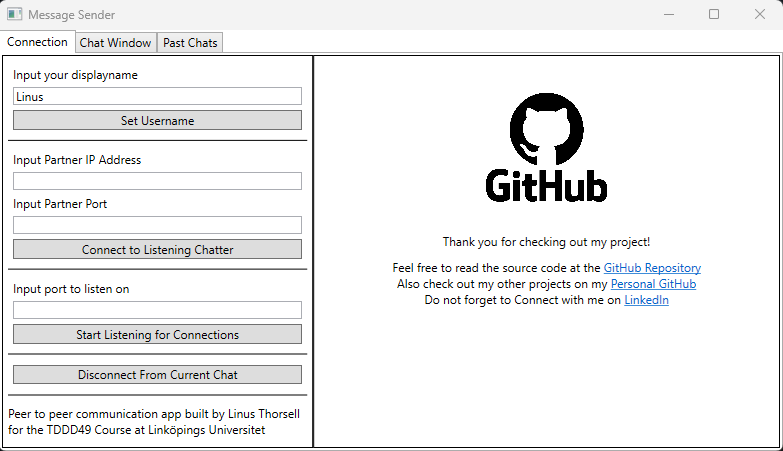
Task: Click the GitHub logo image
Action: click(546, 148)
